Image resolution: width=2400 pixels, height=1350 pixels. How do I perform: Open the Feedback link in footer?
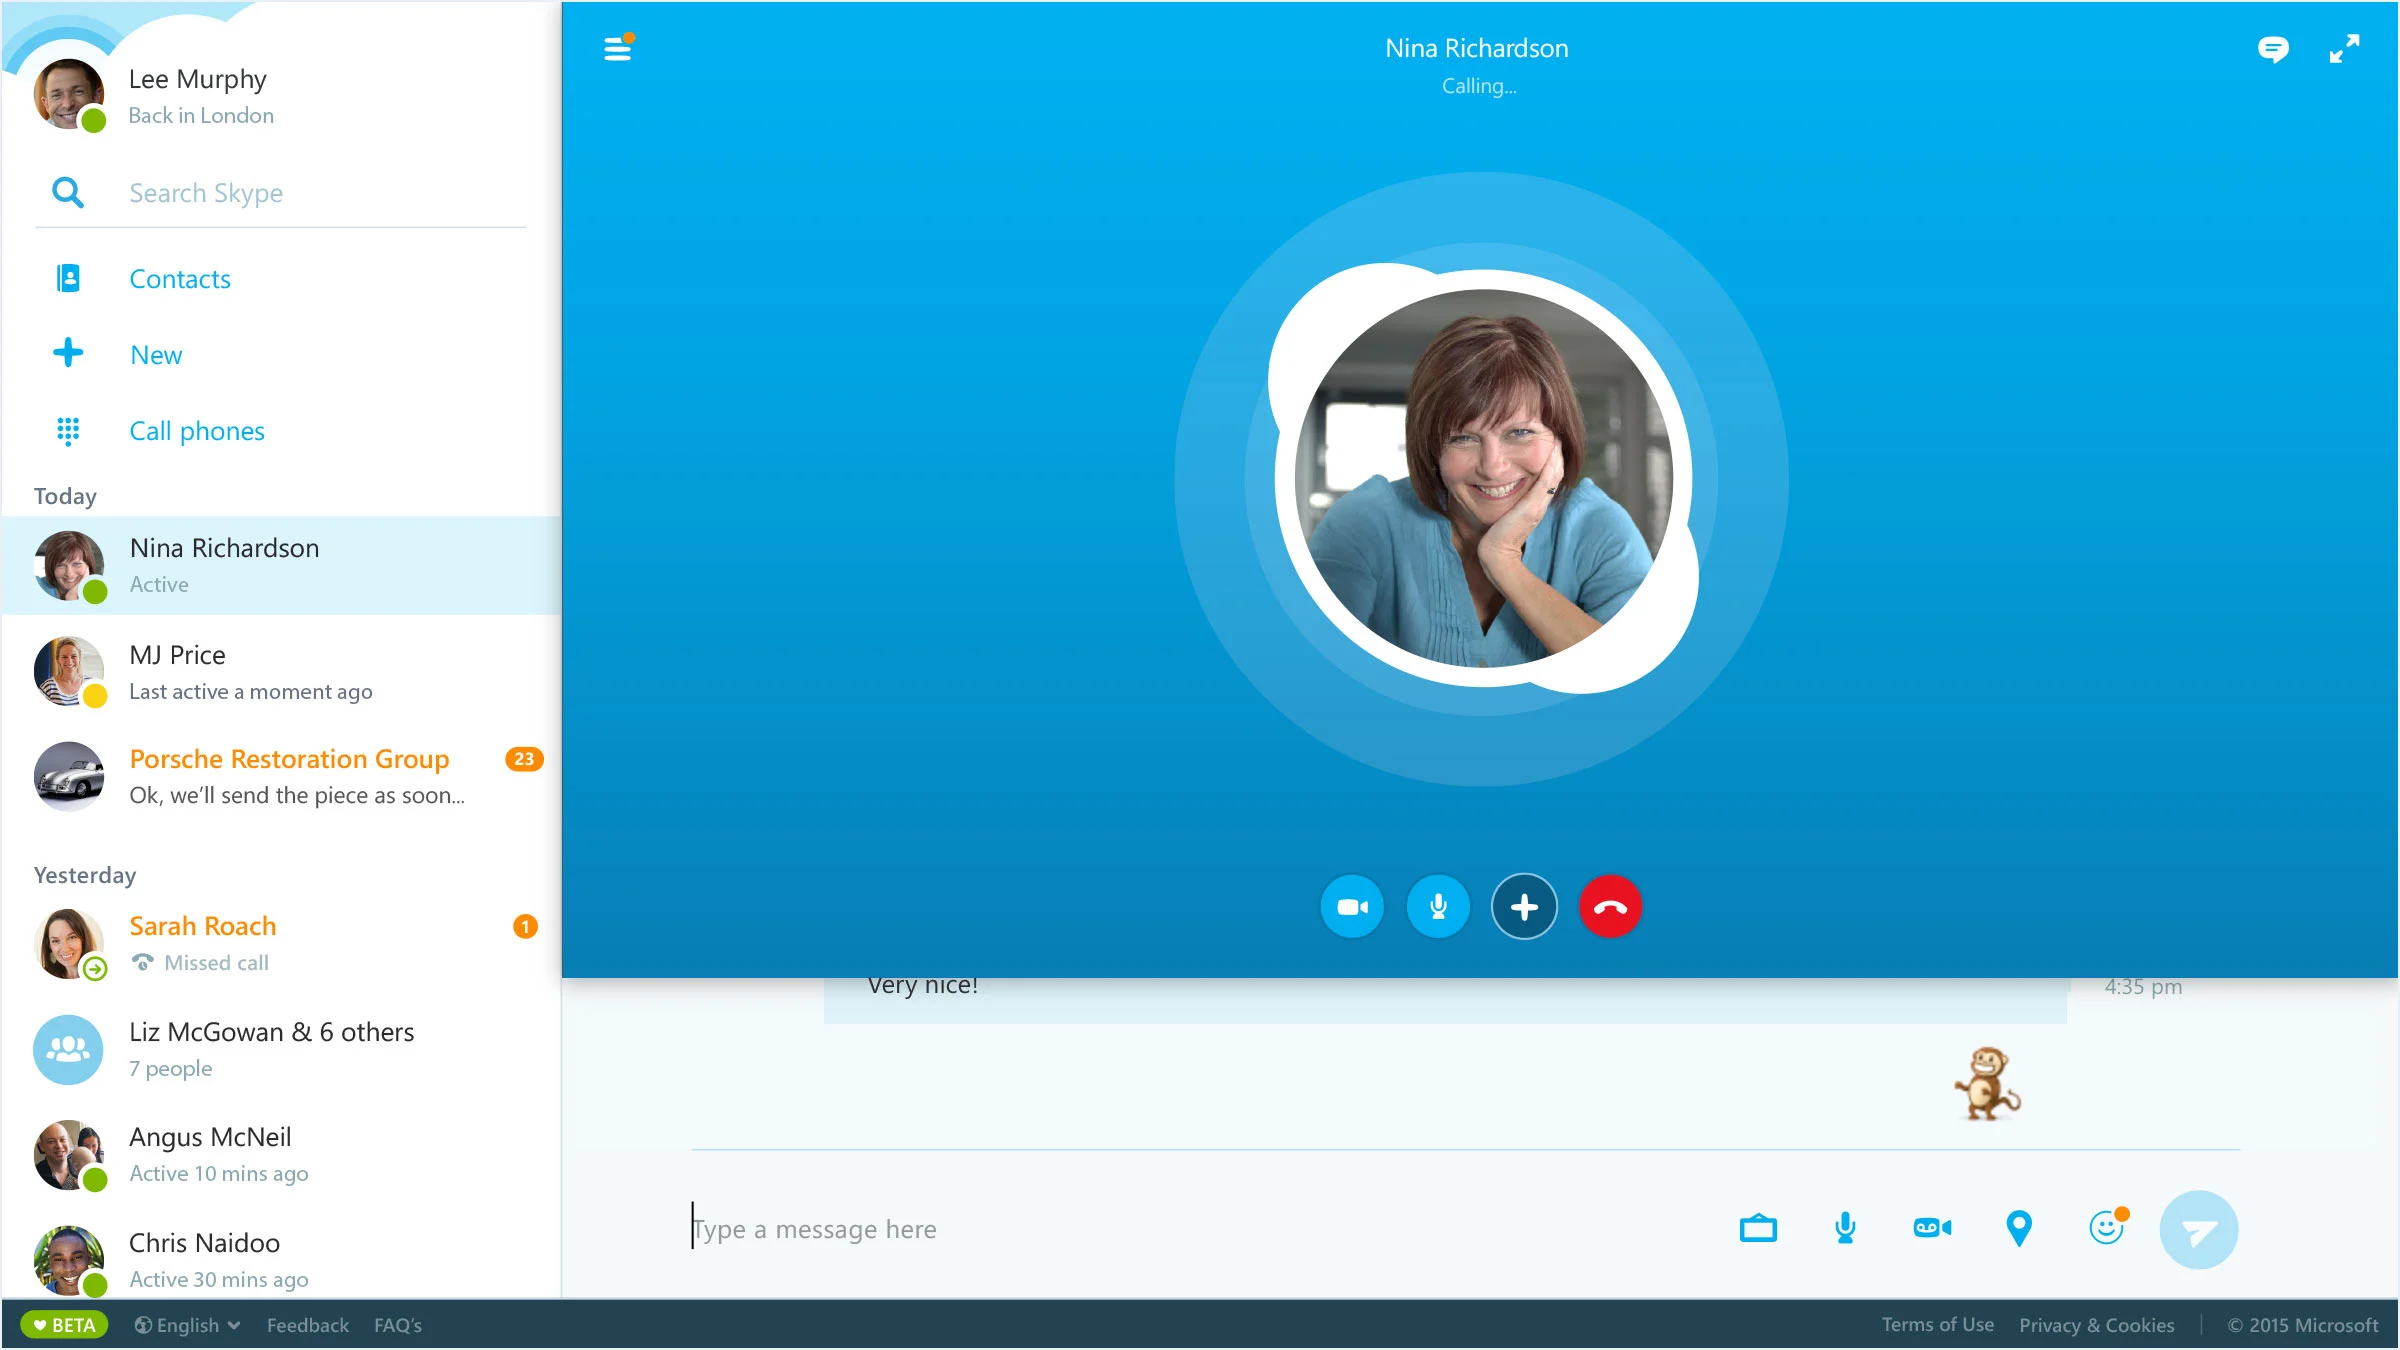[x=307, y=1325]
